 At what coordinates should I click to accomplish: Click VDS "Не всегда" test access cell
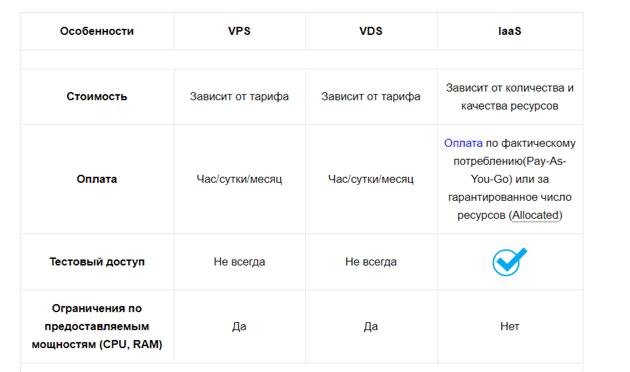(x=371, y=262)
